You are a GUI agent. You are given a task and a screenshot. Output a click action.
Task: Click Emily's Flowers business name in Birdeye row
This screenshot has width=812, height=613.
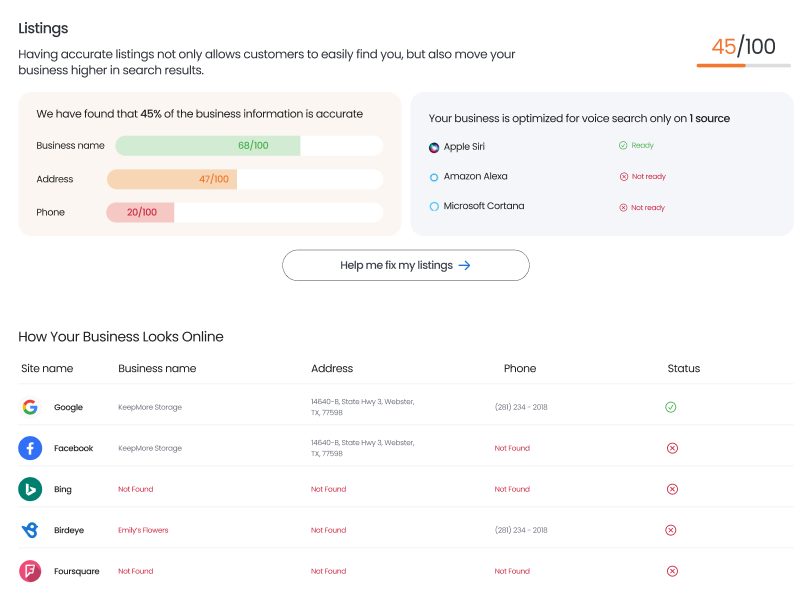143,530
